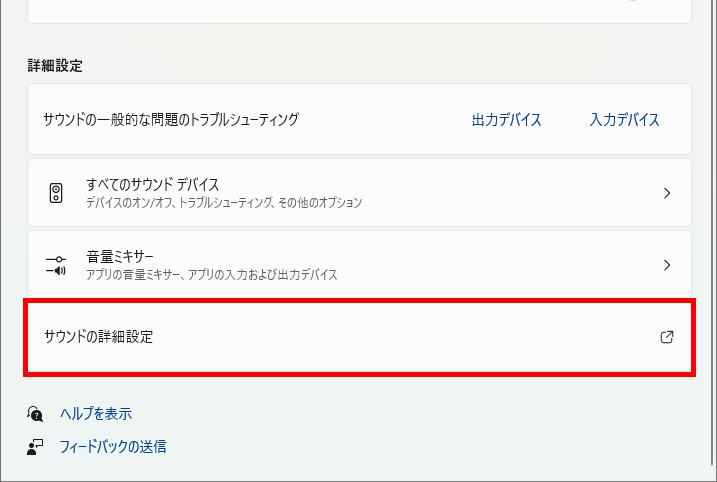This screenshot has width=717, height=482.
Task: Click the volume mixer slider icon
Action: (56, 265)
